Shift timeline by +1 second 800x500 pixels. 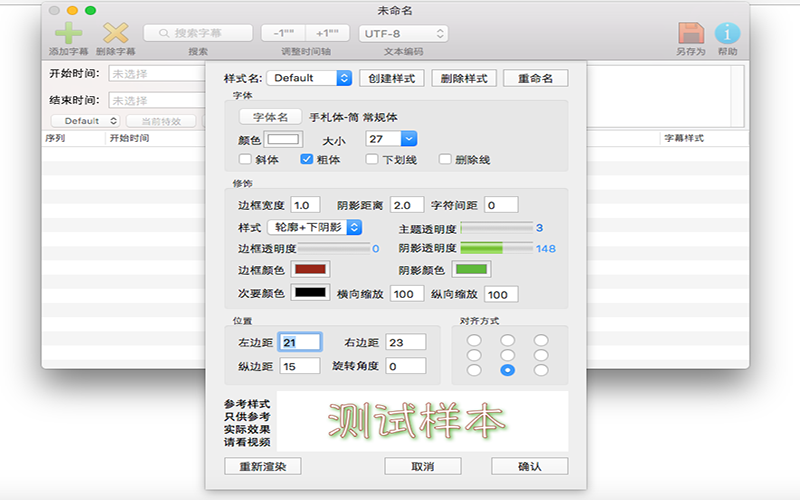328,33
